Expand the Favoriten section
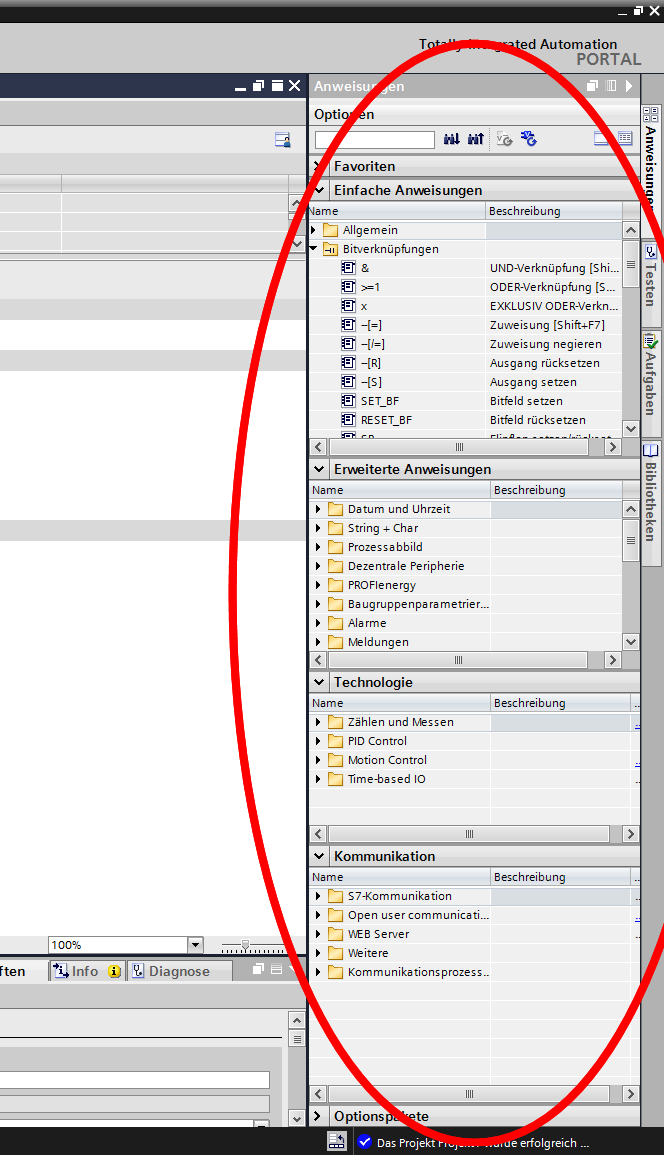This screenshot has width=664, height=1155. 319,166
